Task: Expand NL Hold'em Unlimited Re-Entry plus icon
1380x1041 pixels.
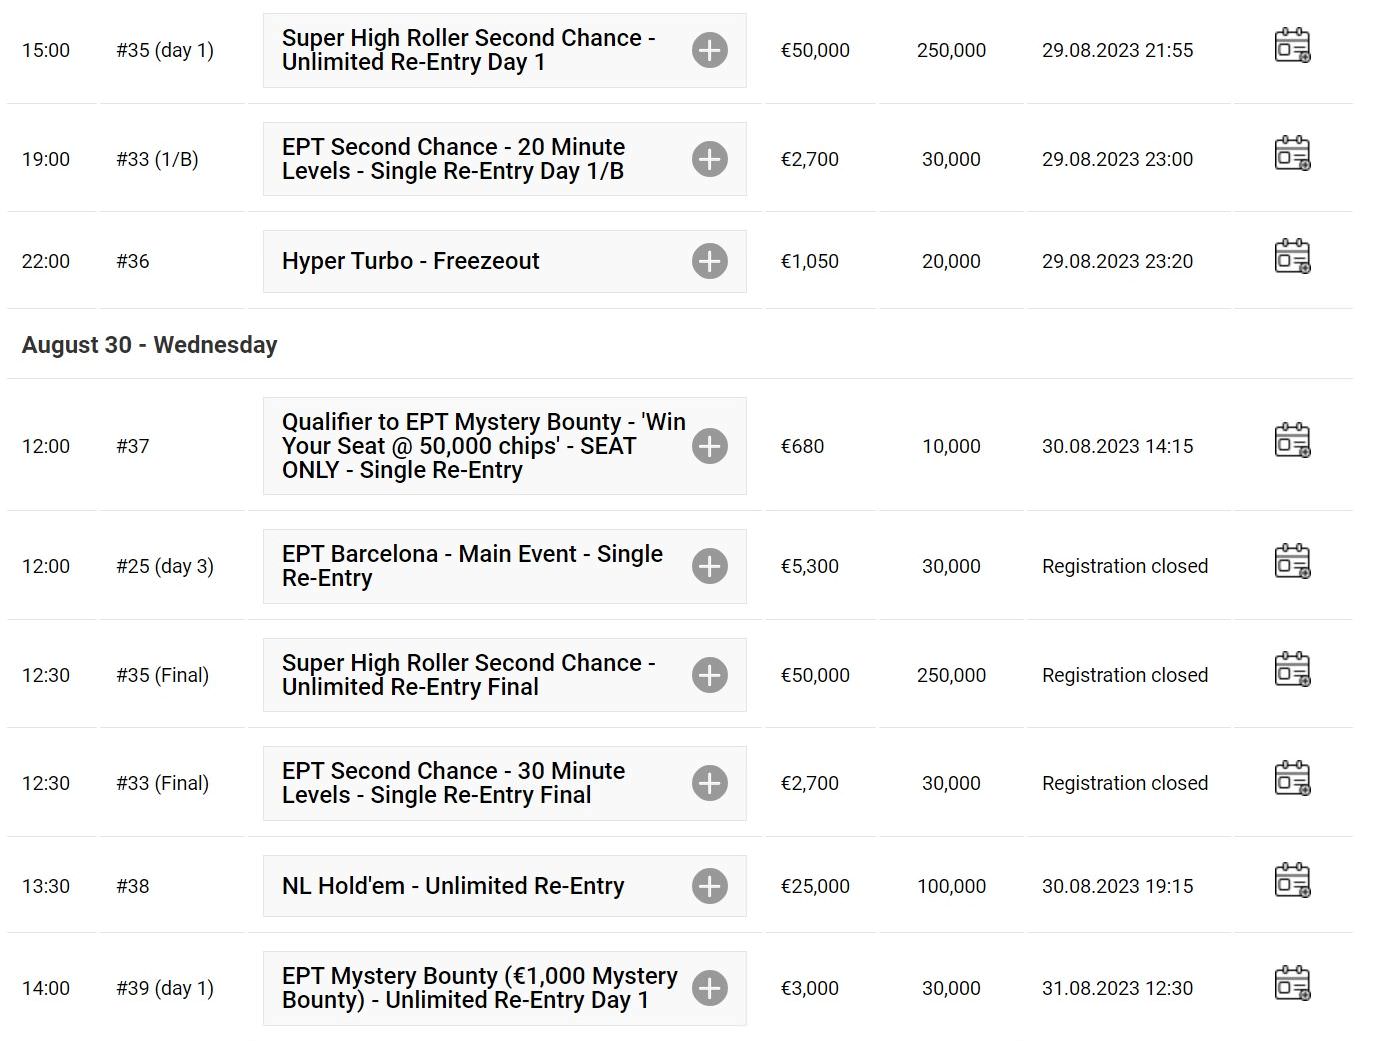Action: point(710,886)
